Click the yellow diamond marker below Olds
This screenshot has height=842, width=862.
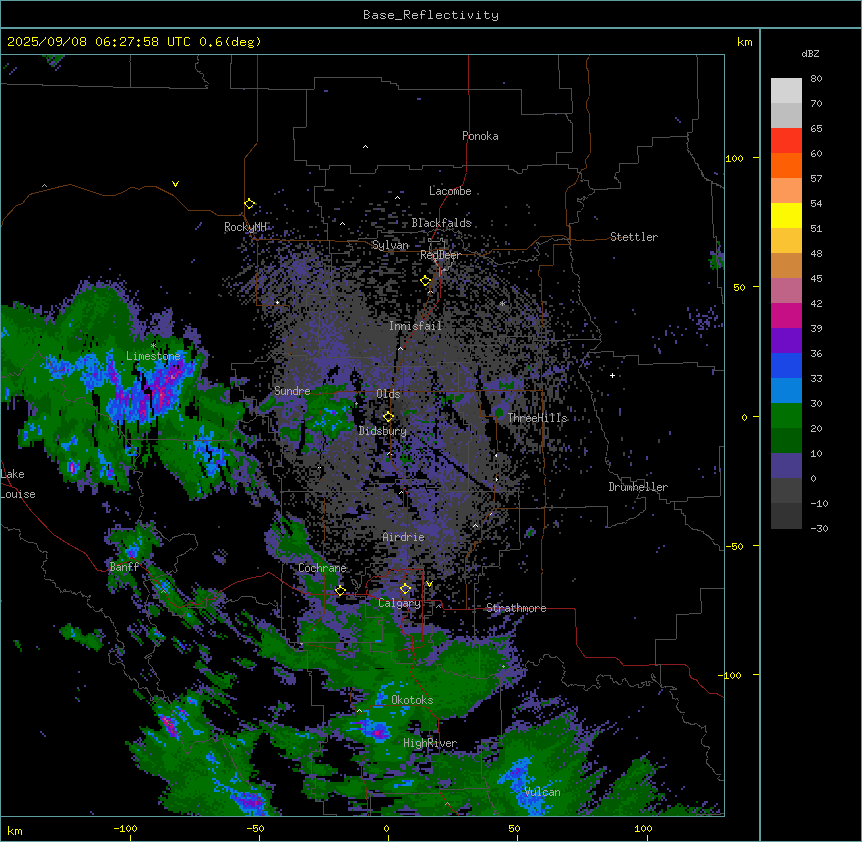click(x=388, y=417)
